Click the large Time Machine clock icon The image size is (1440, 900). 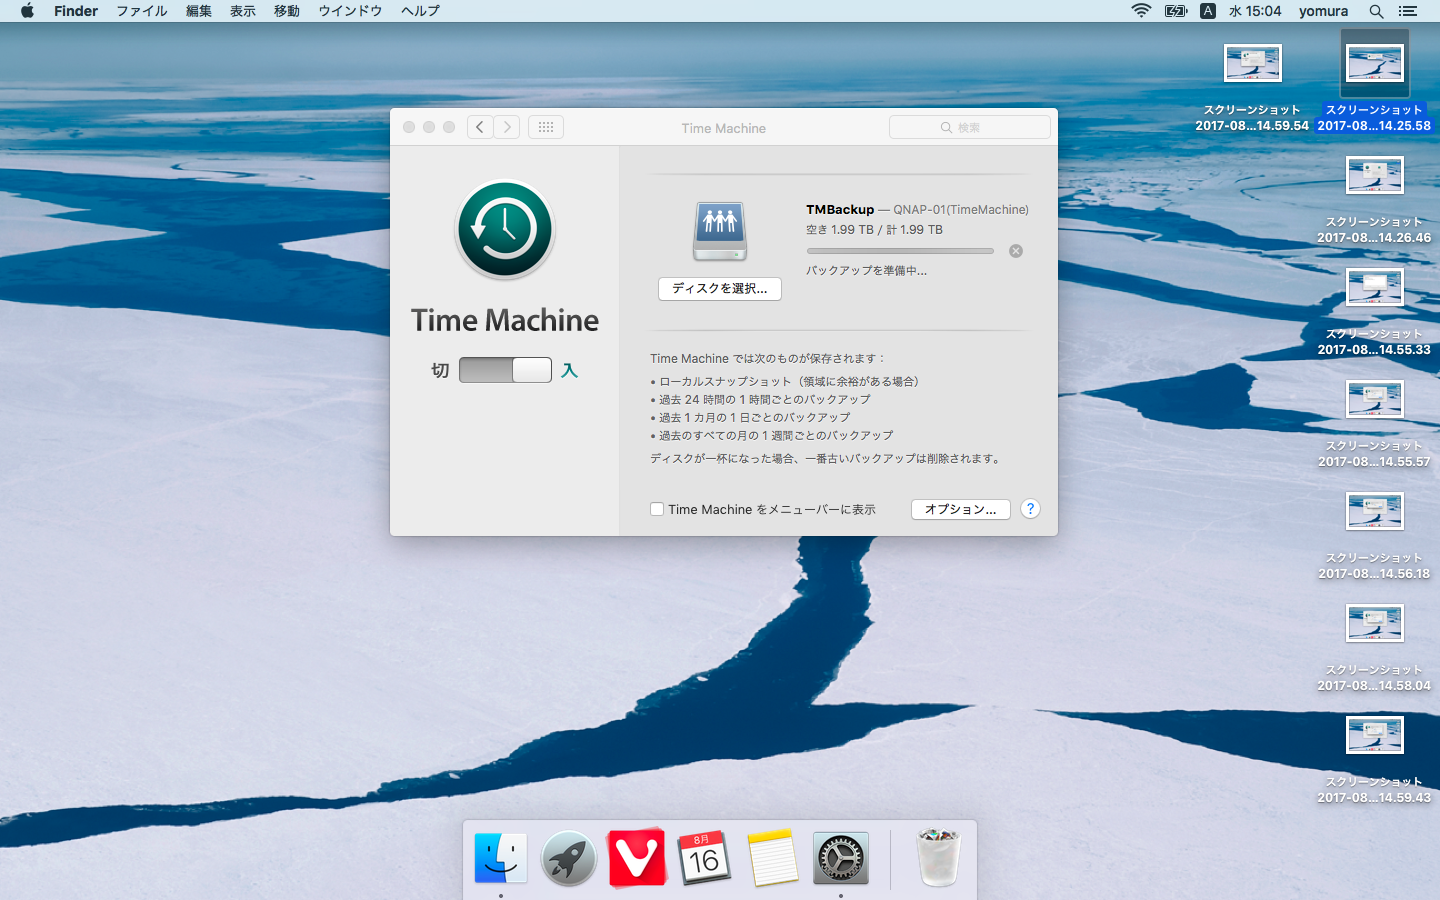[x=505, y=229]
